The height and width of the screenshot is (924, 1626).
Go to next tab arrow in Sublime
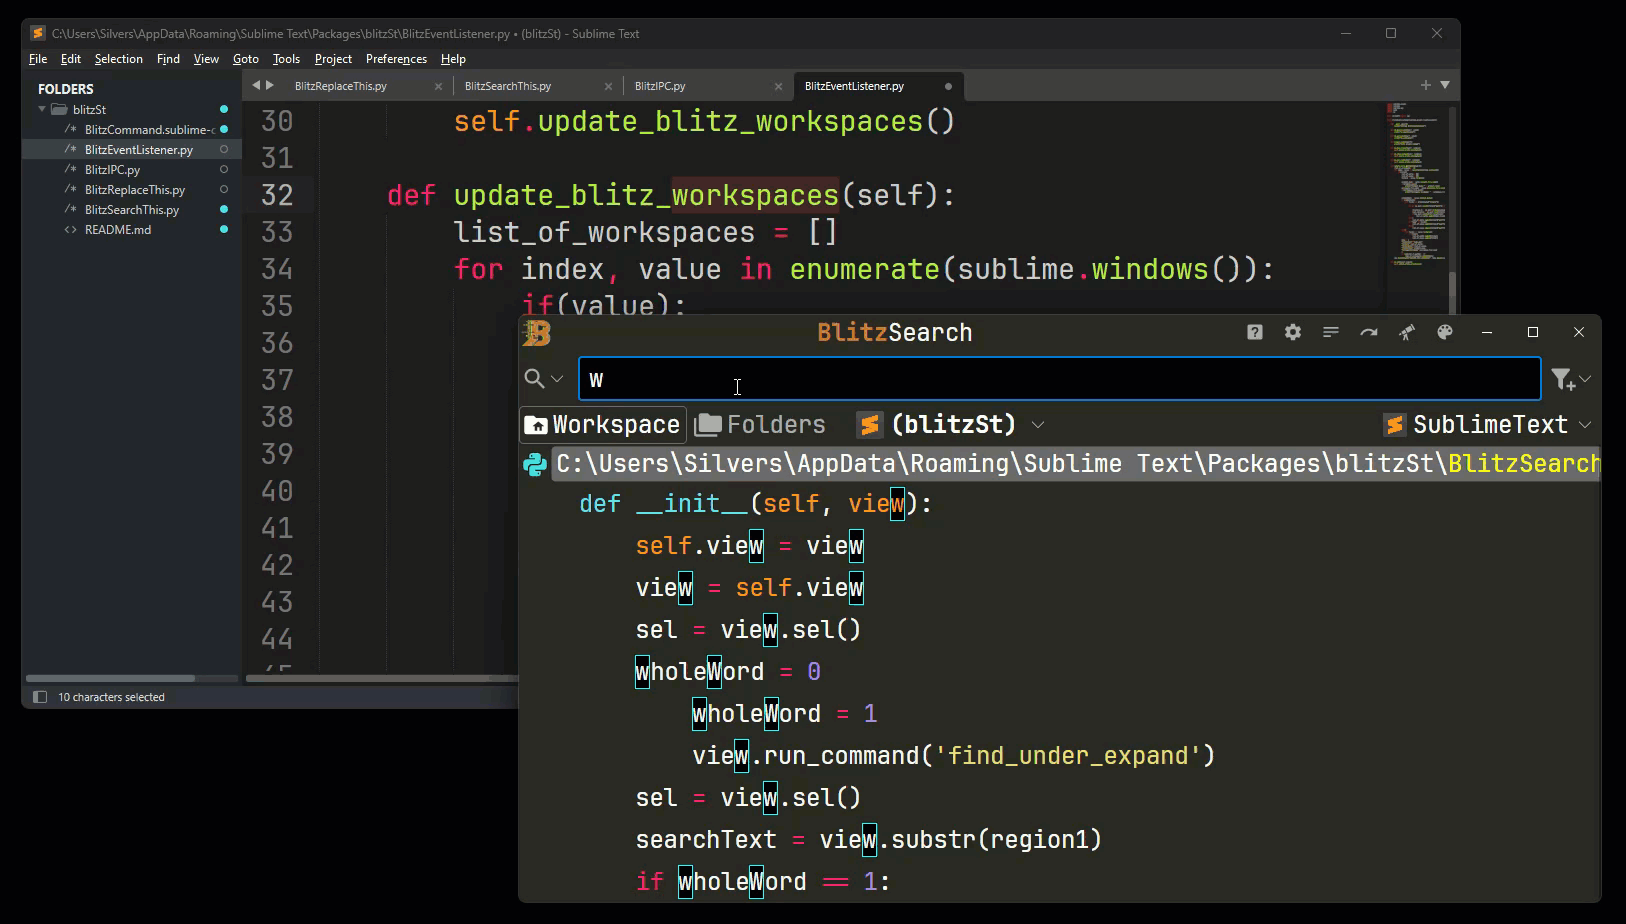coord(269,85)
